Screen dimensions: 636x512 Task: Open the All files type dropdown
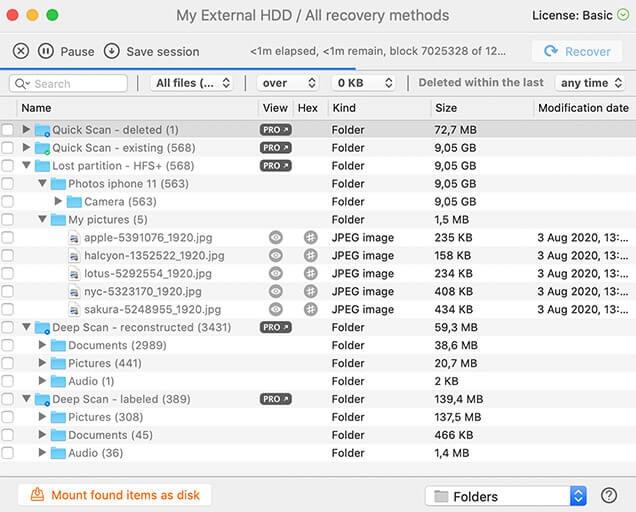point(192,83)
